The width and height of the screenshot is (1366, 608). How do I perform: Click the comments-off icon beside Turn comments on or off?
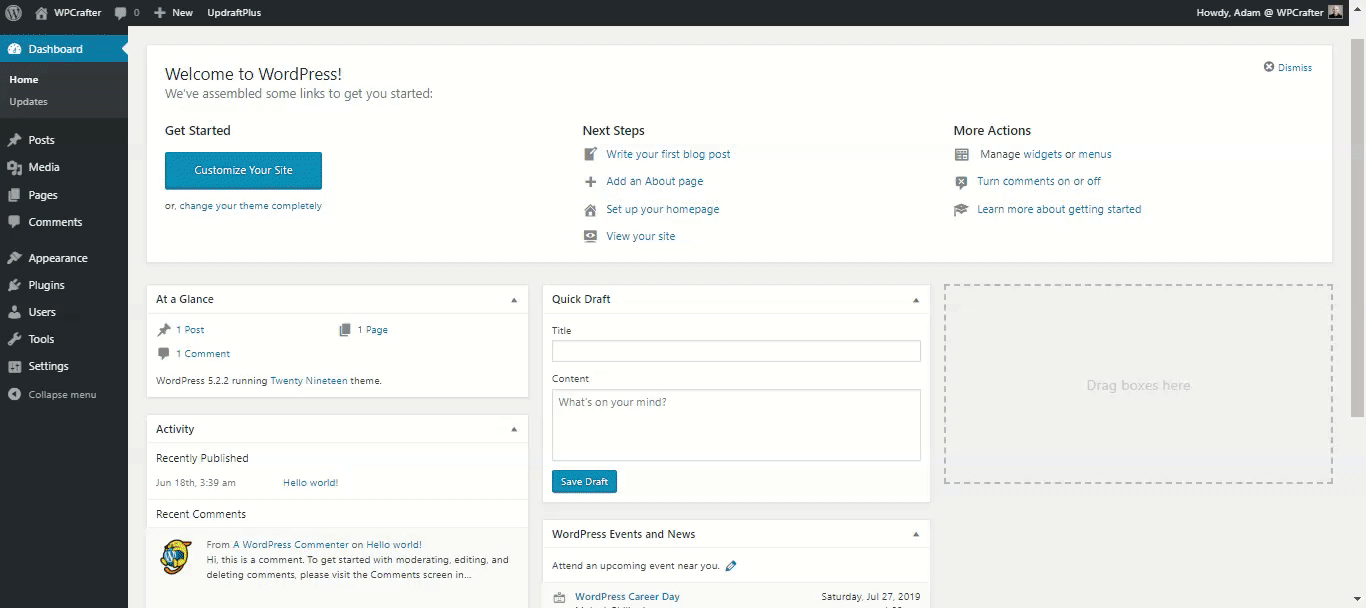click(961, 182)
